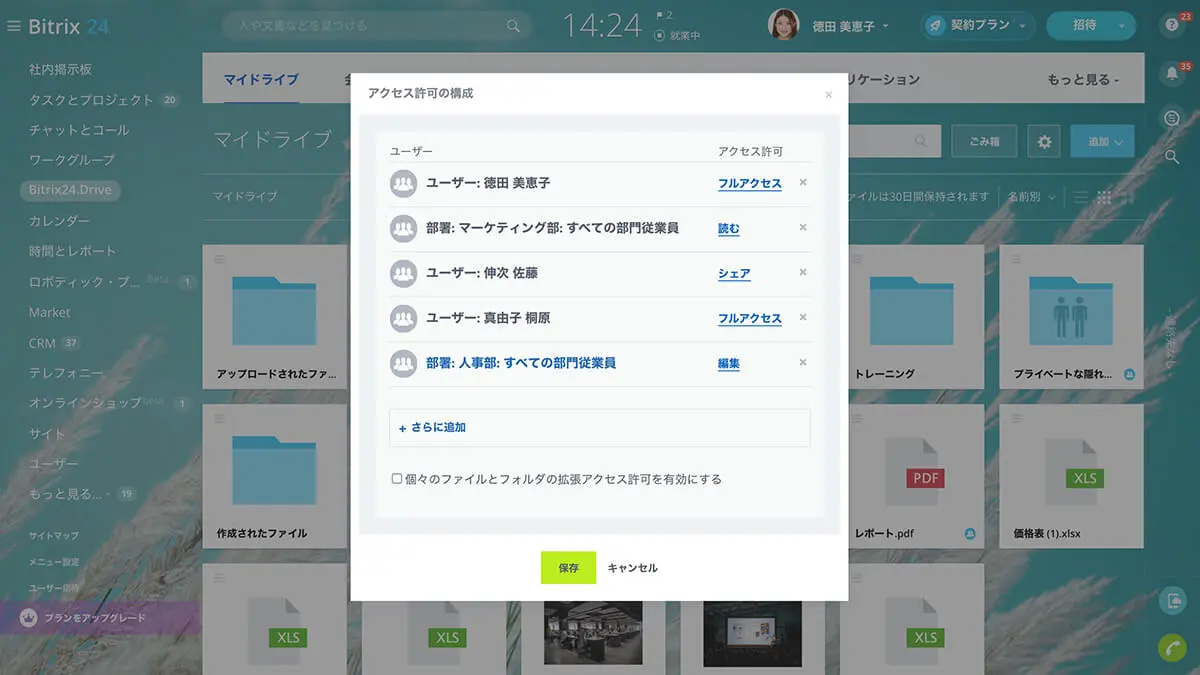Open 作成されたファイル folder
Image resolution: width=1200 pixels, height=675 pixels.
pos(272,477)
